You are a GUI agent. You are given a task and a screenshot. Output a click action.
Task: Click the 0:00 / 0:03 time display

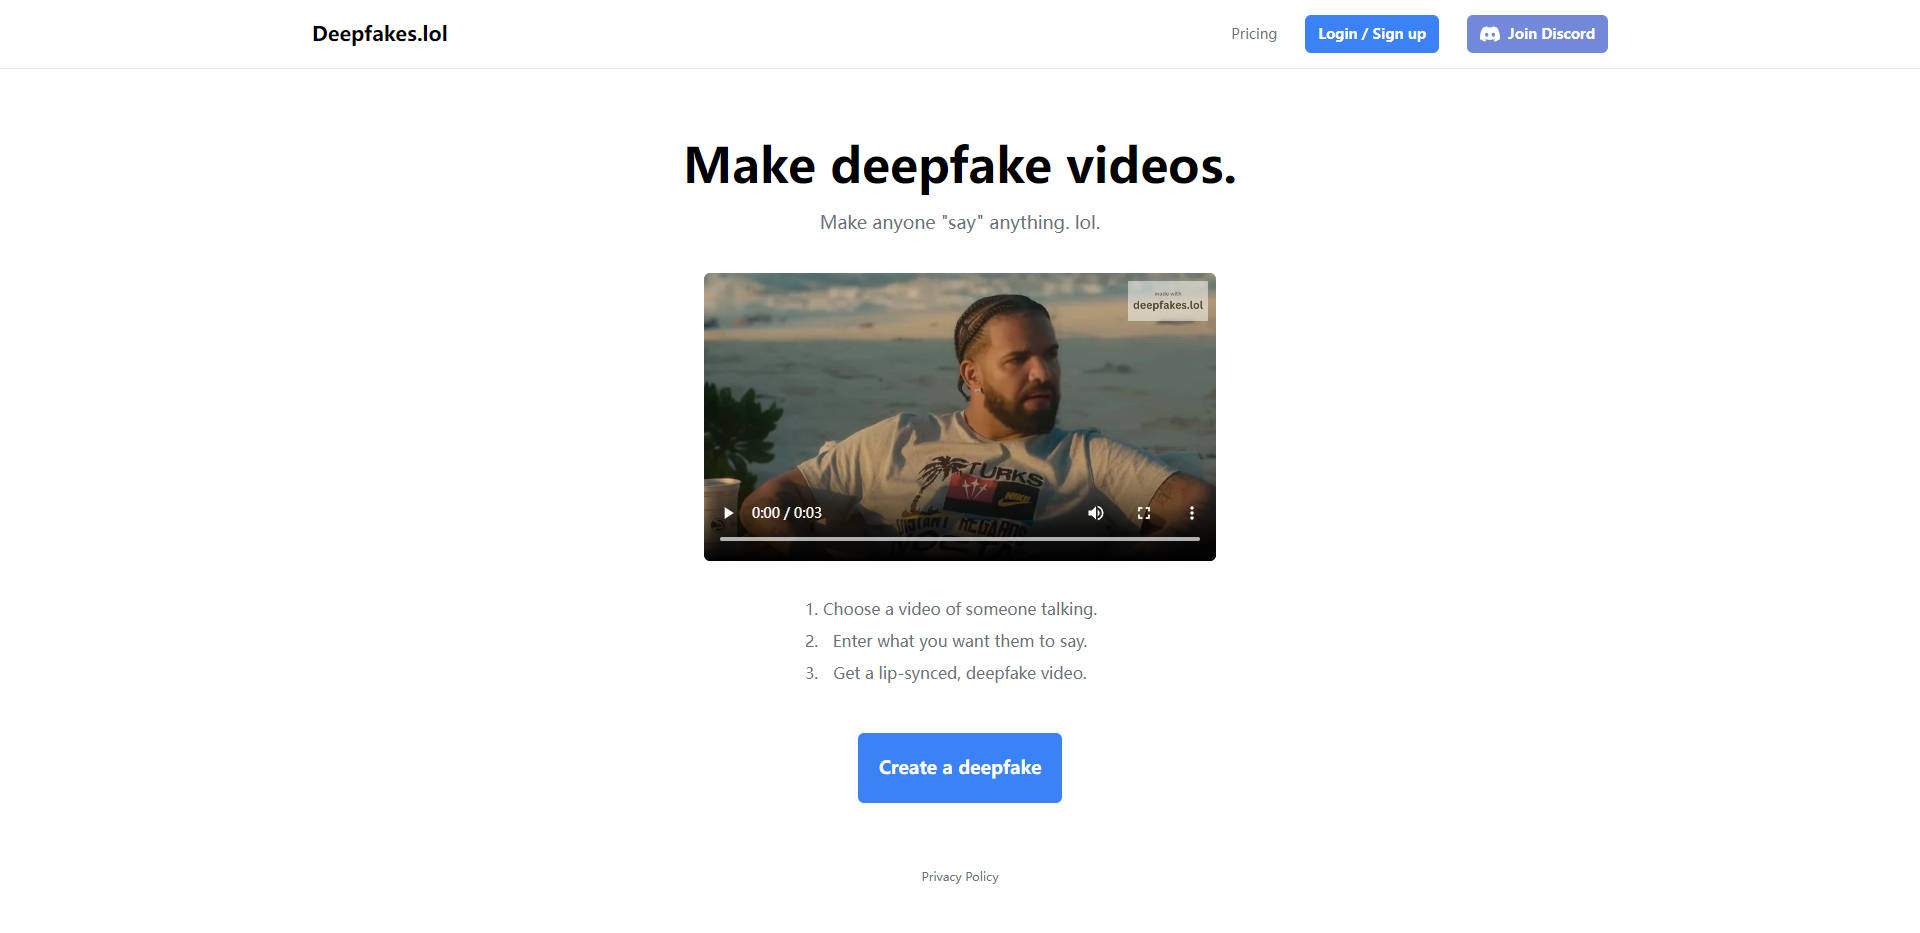tap(787, 512)
